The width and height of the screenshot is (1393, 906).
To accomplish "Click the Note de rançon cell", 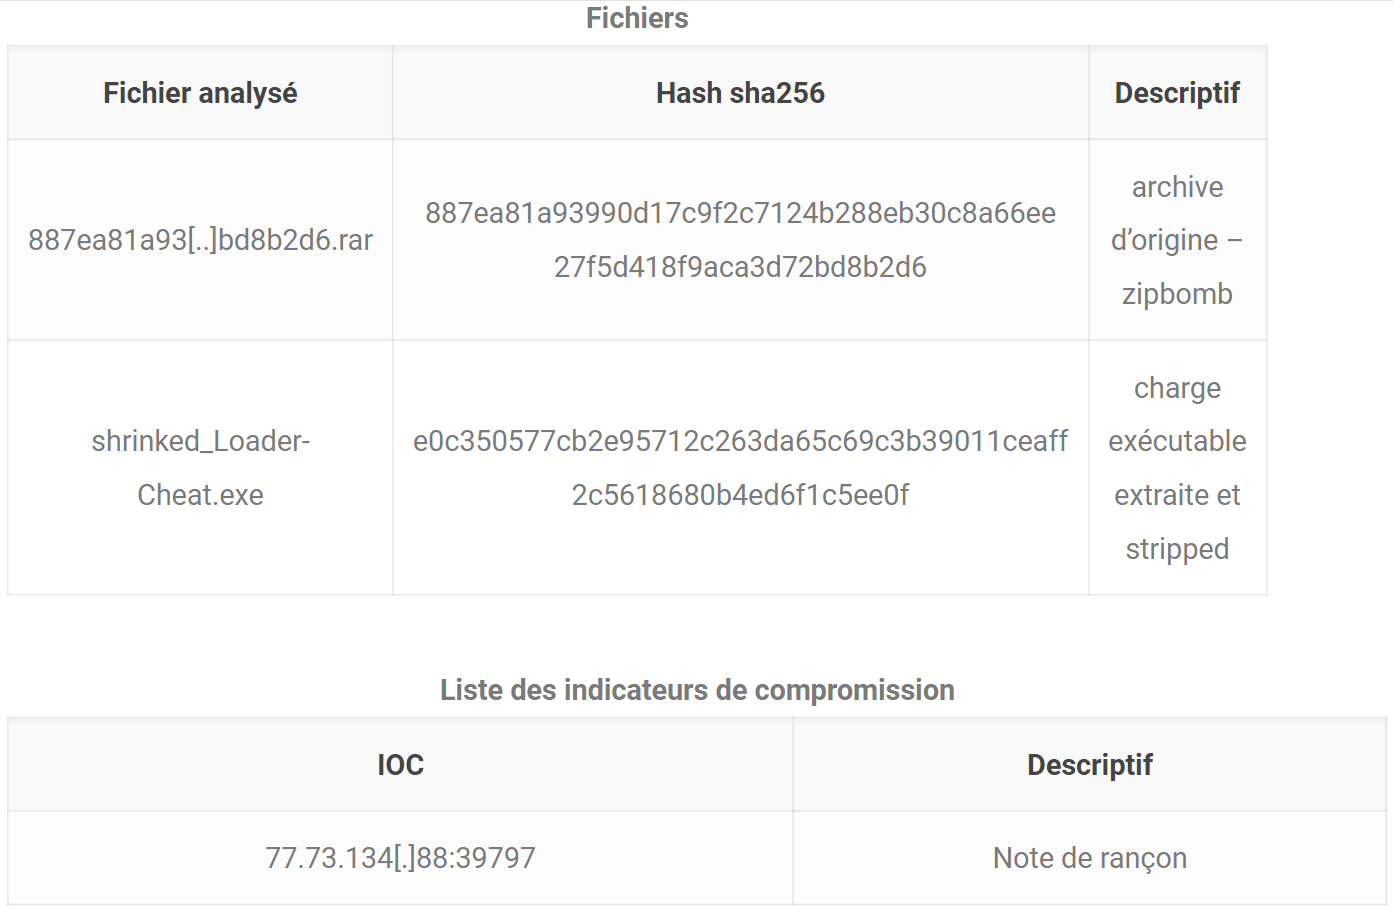I will point(1089,858).
